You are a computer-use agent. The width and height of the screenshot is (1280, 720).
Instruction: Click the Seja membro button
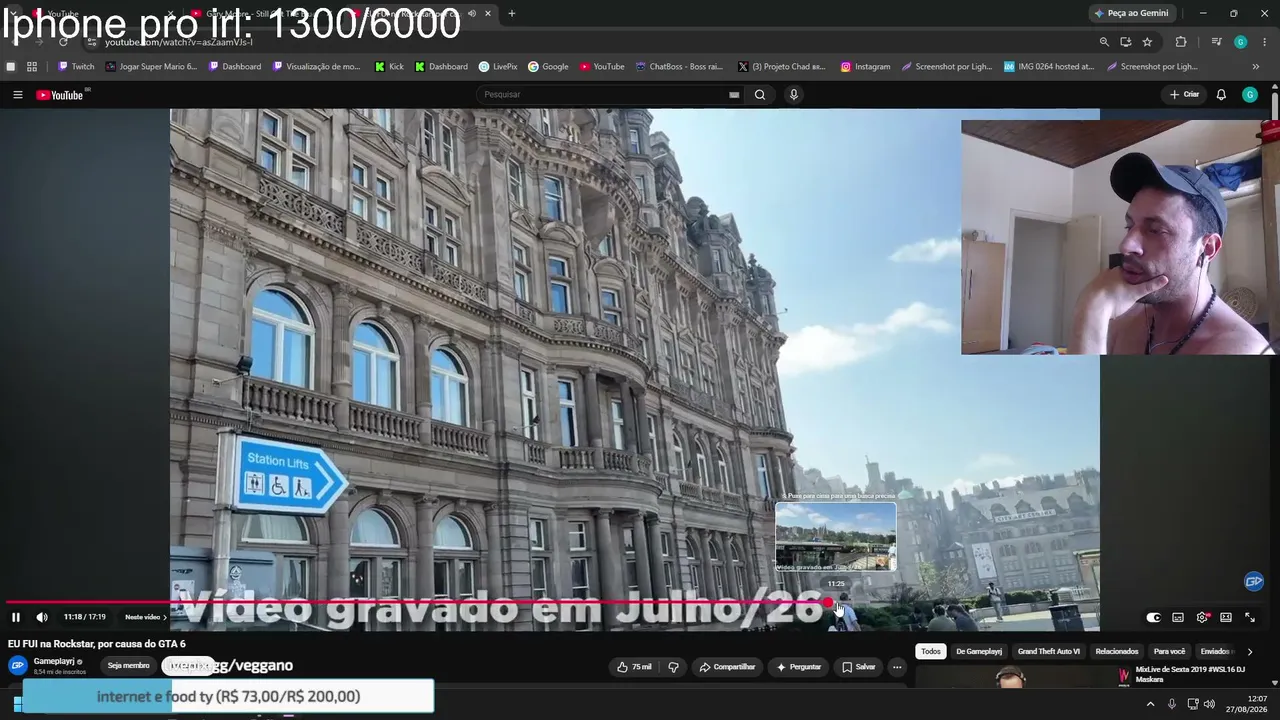[x=129, y=666]
